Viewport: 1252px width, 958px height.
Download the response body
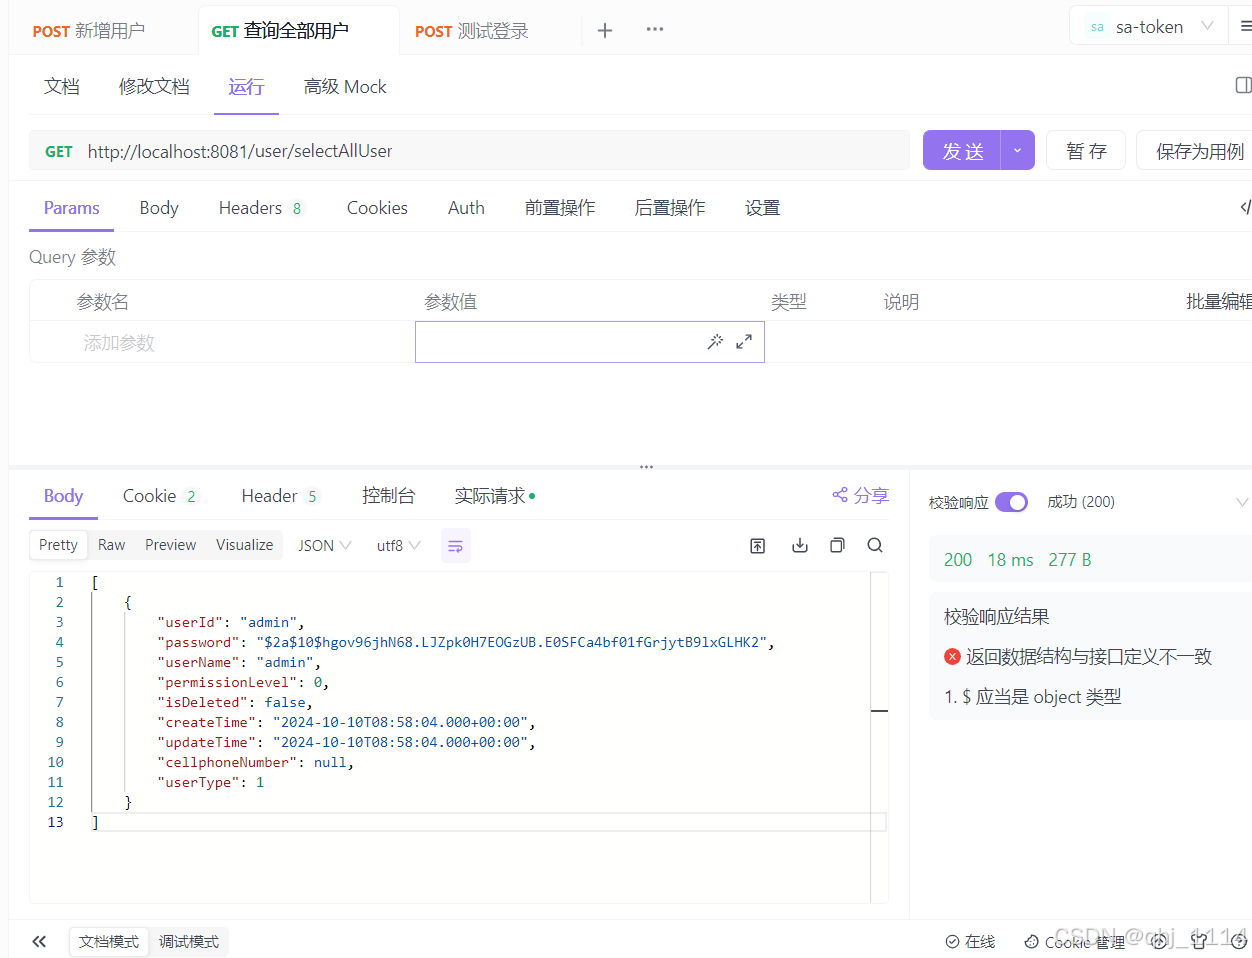(x=798, y=545)
